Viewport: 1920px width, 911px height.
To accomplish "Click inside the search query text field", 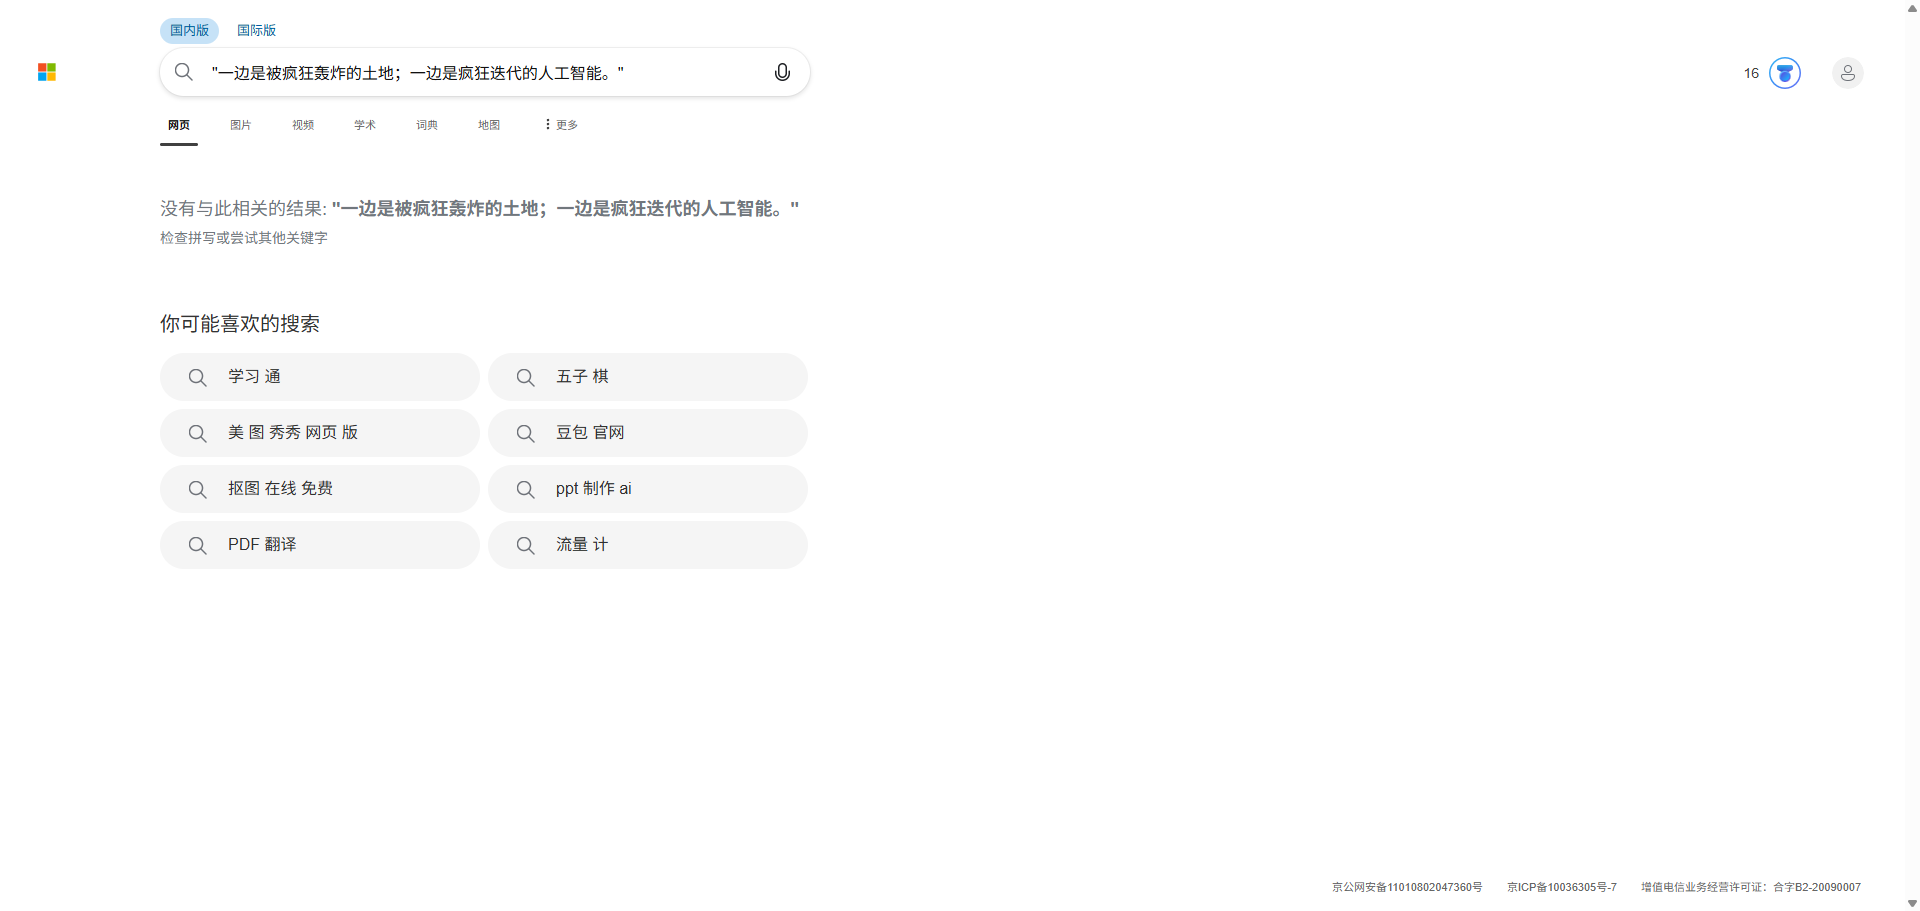I will [x=480, y=73].
